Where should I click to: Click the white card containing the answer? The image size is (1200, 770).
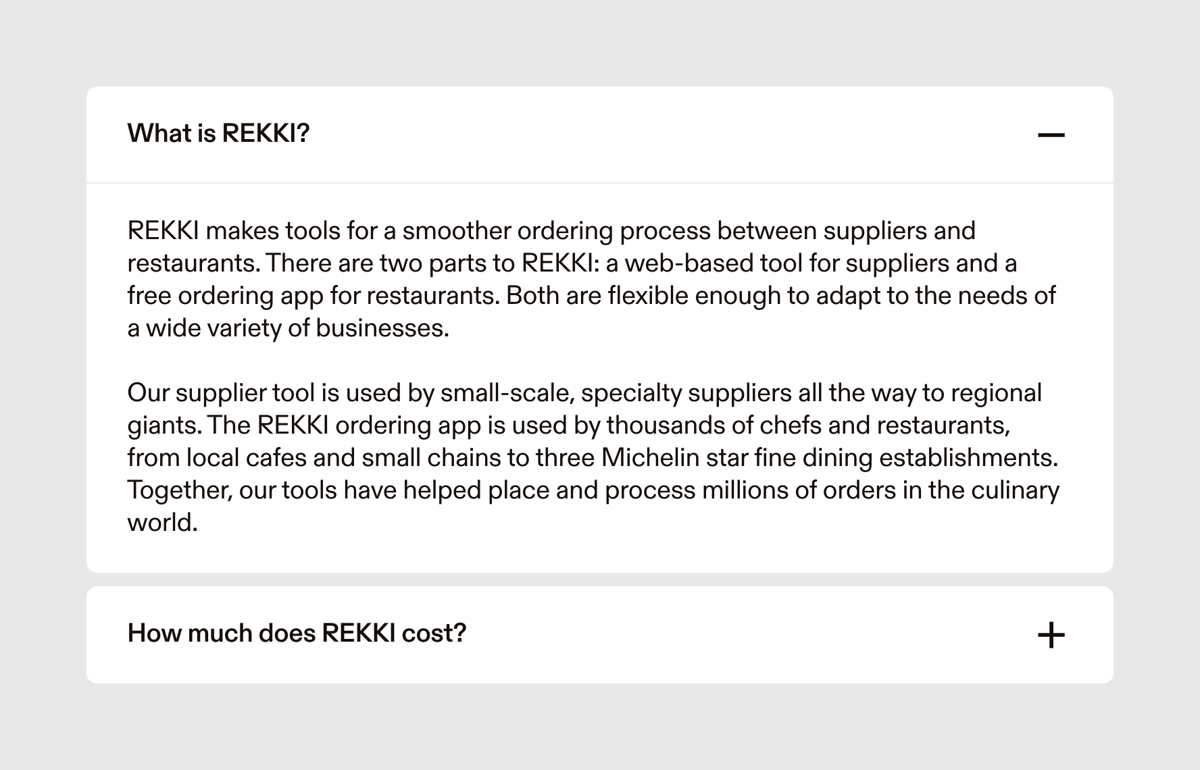click(x=600, y=375)
